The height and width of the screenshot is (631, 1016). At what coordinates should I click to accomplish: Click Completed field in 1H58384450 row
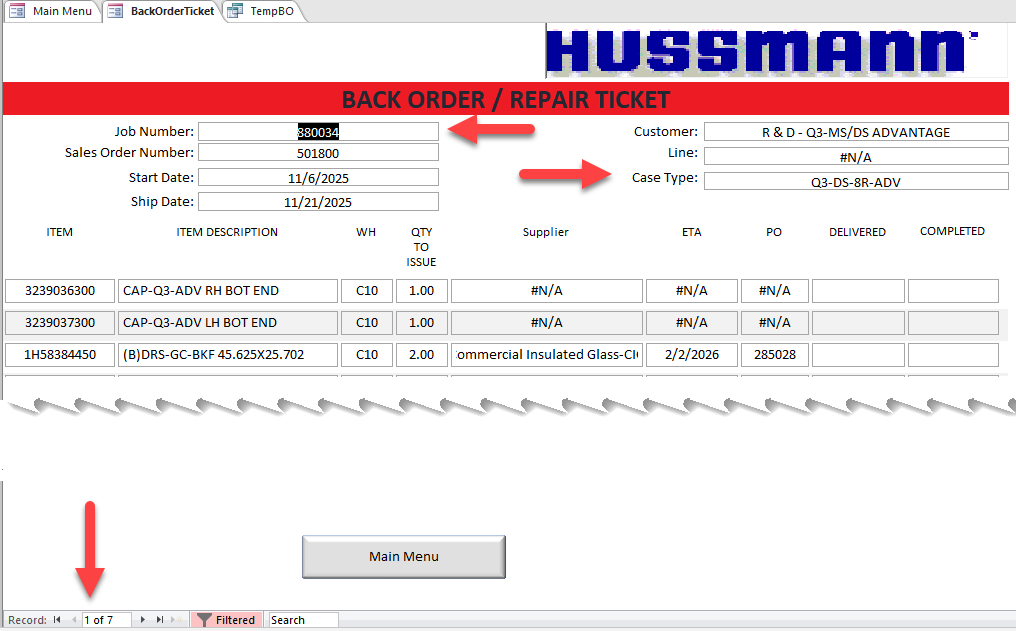pos(953,354)
